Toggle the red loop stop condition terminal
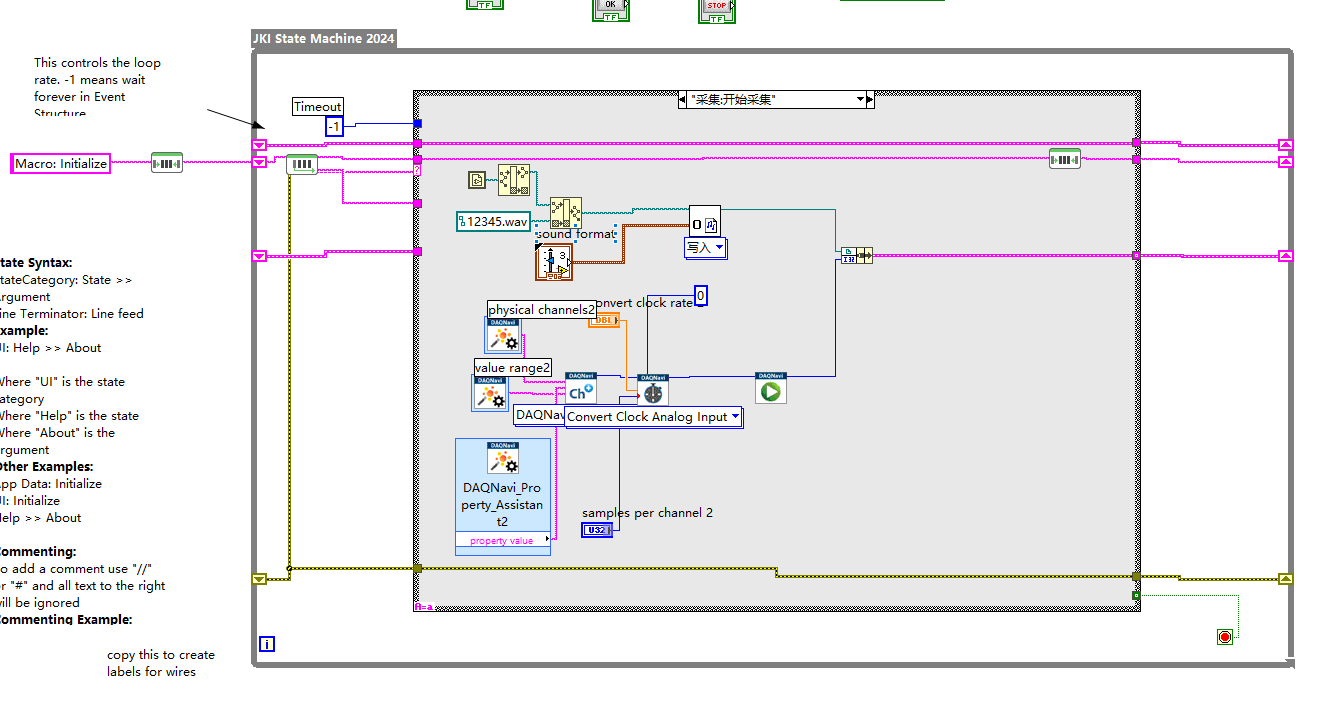 click(x=1225, y=637)
